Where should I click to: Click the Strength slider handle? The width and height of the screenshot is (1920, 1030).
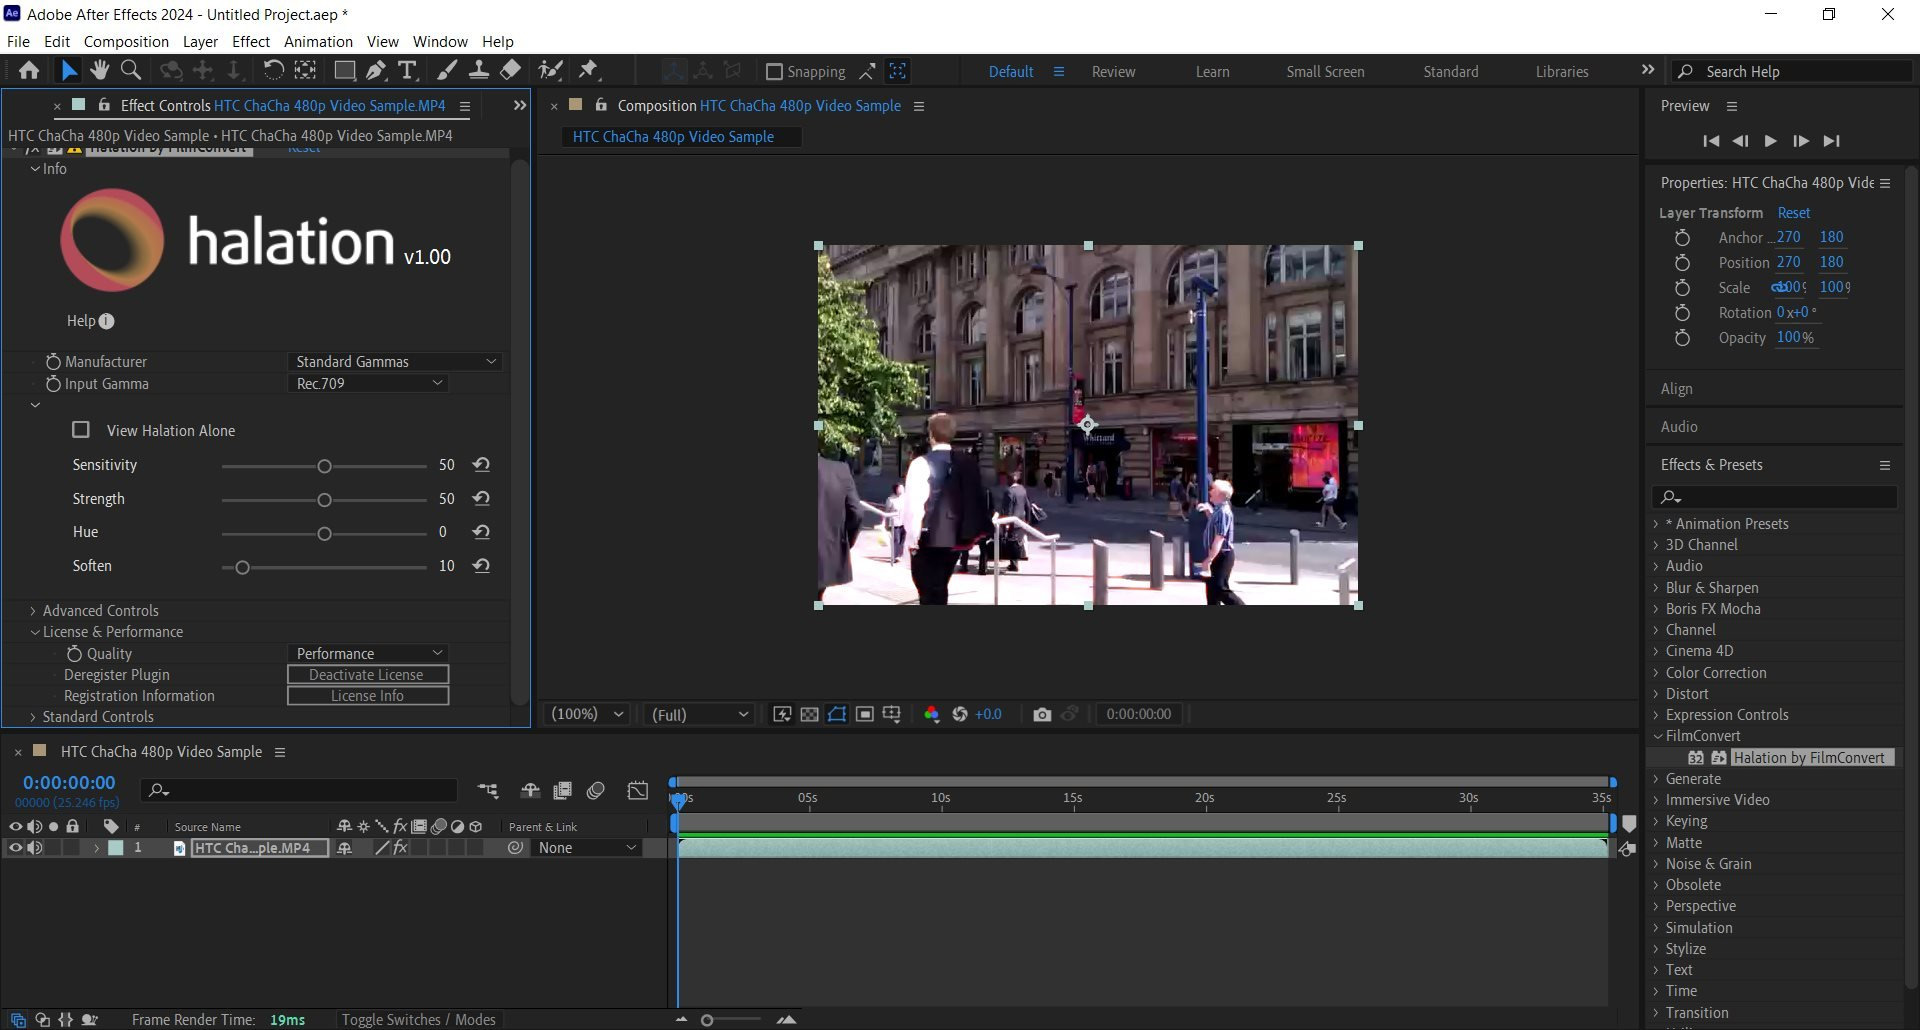tap(324, 499)
